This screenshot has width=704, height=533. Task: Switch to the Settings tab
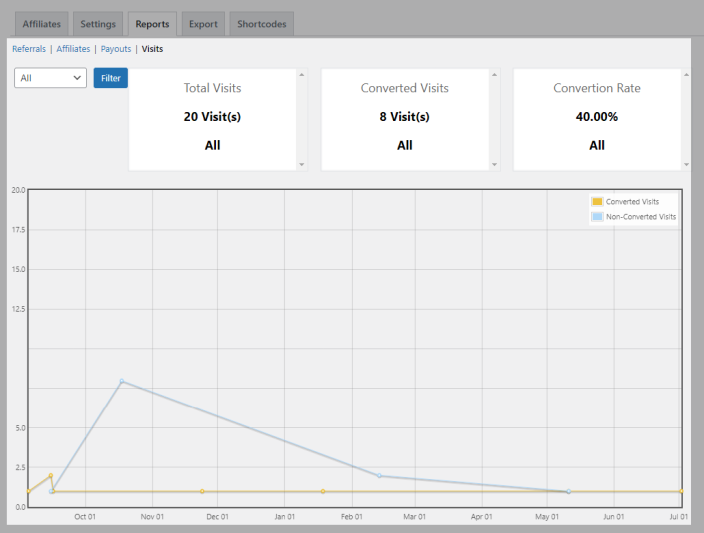[98, 24]
